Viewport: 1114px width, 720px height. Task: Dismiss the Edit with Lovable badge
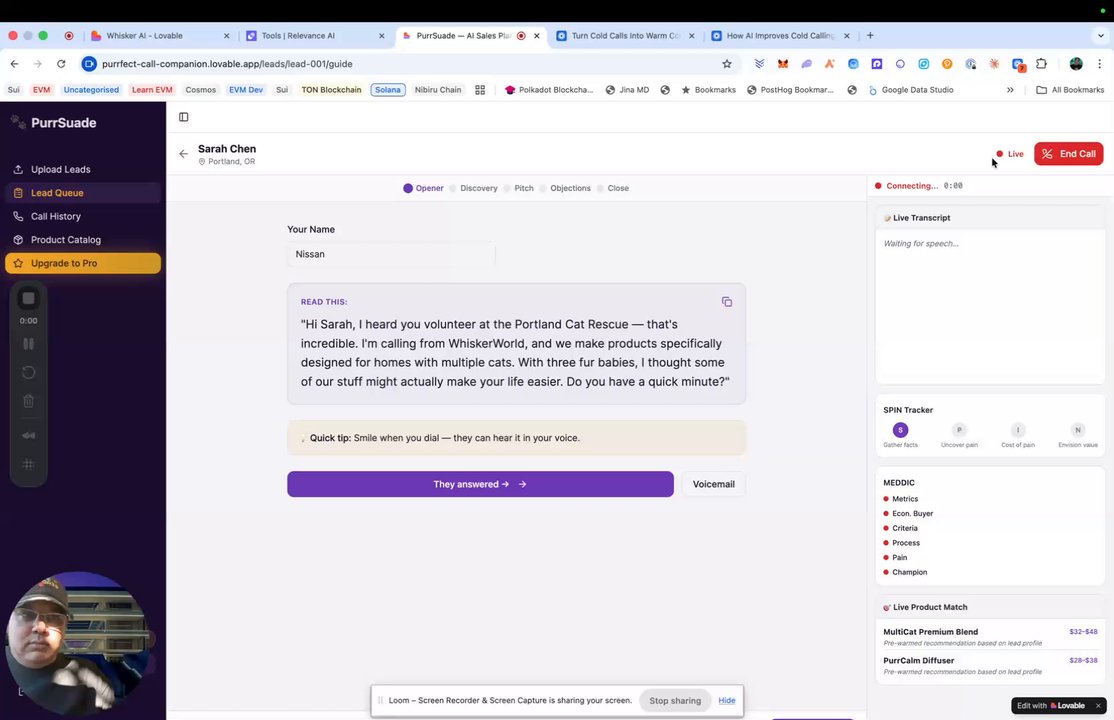pos(1098,706)
